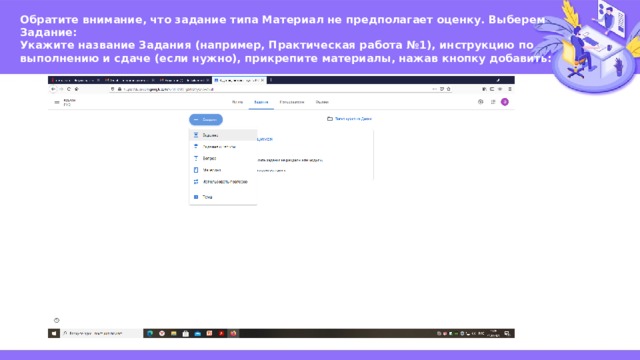Click the assignment icon beside Задание
640x360 pixels.
(x=196, y=135)
